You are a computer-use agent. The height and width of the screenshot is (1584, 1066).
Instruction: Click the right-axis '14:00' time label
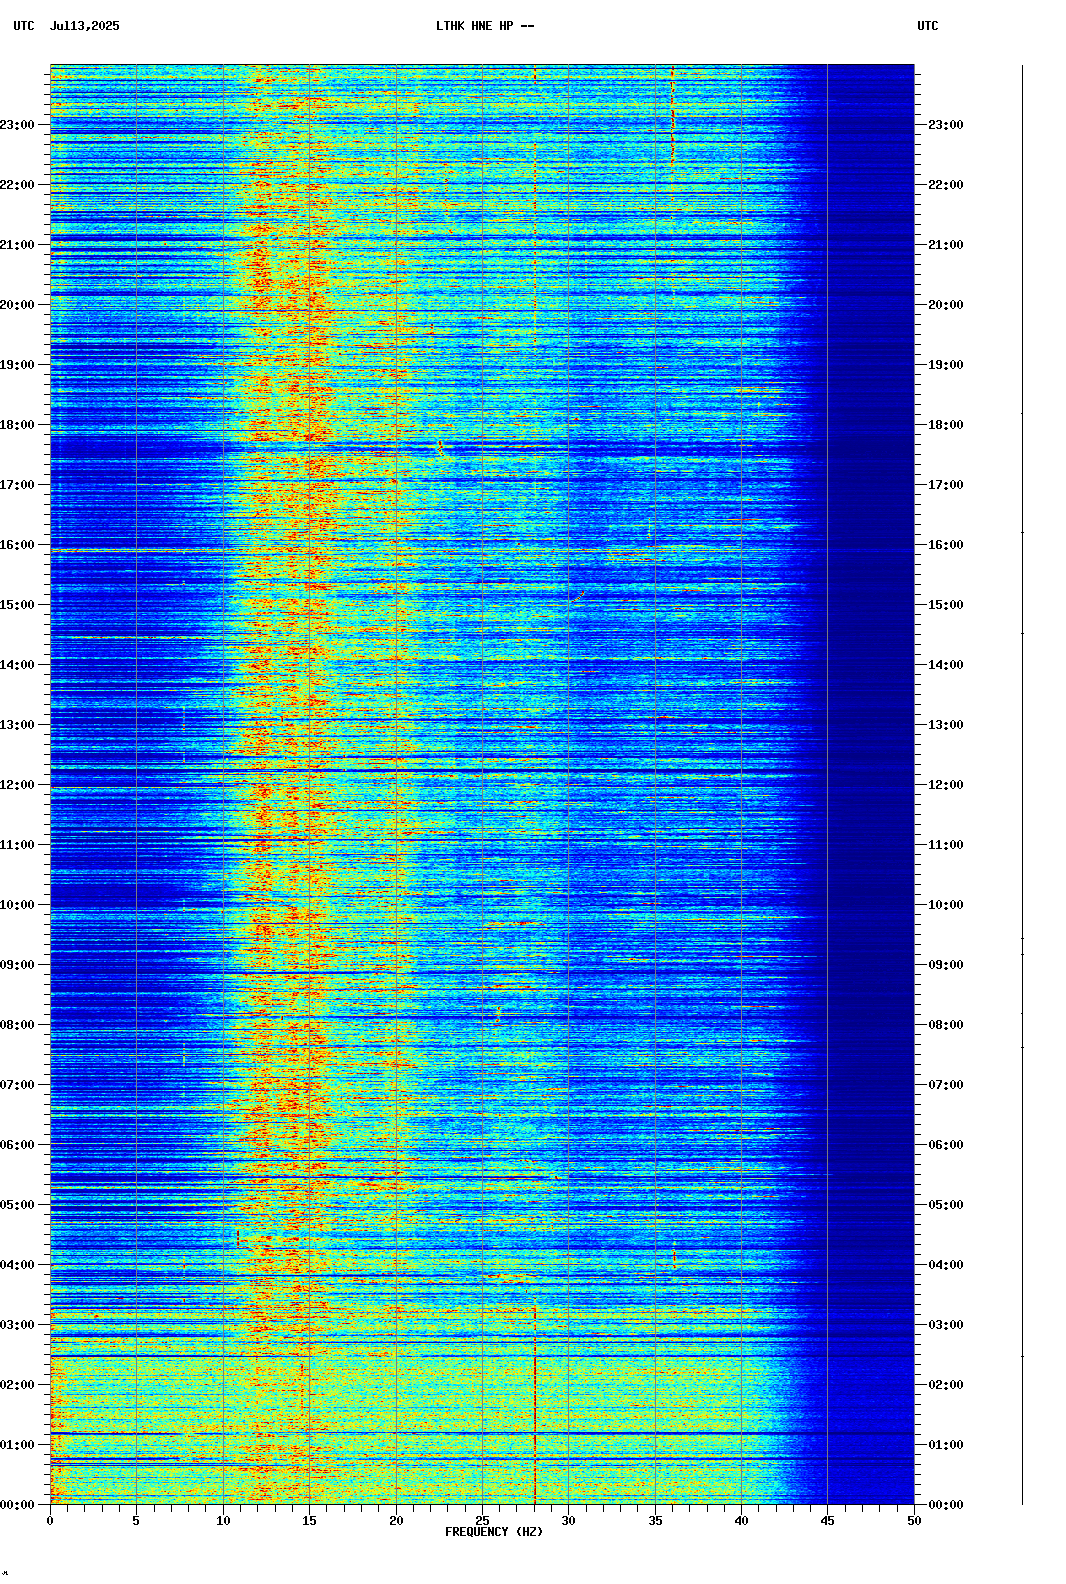tap(946, 665)
